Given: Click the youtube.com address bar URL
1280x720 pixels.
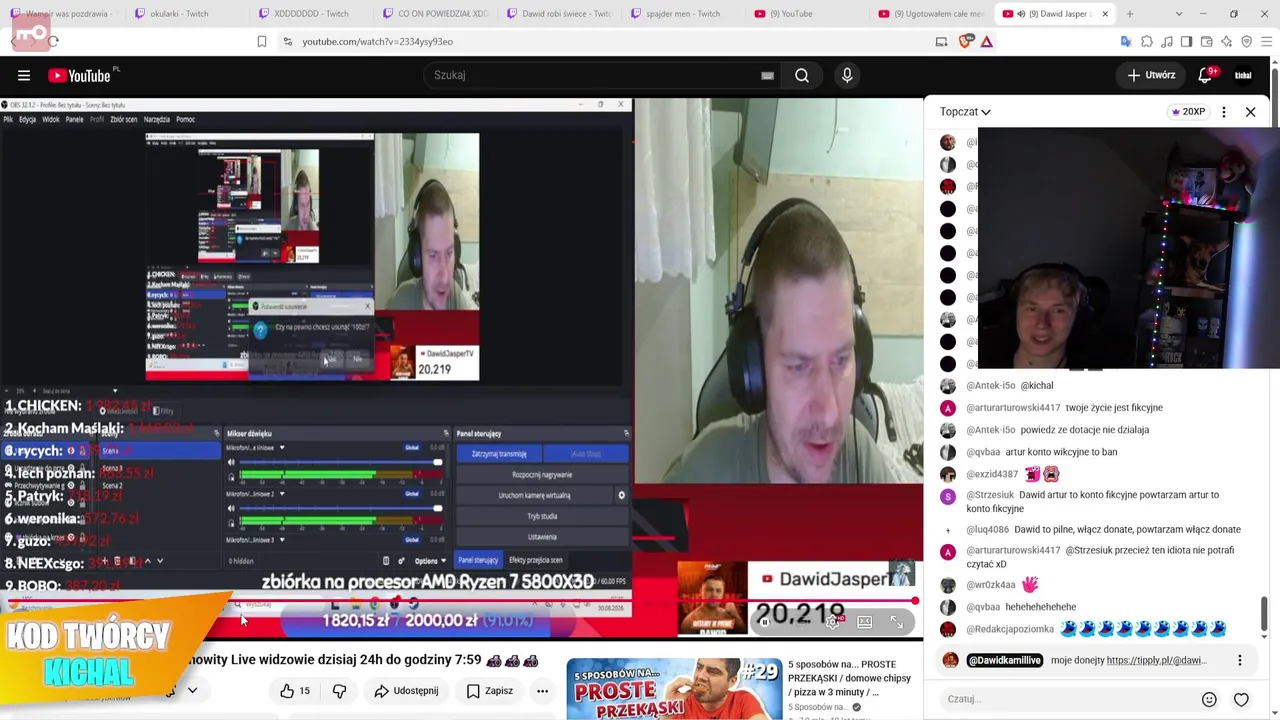Looking at the screenshot, I should coord(378,42).
